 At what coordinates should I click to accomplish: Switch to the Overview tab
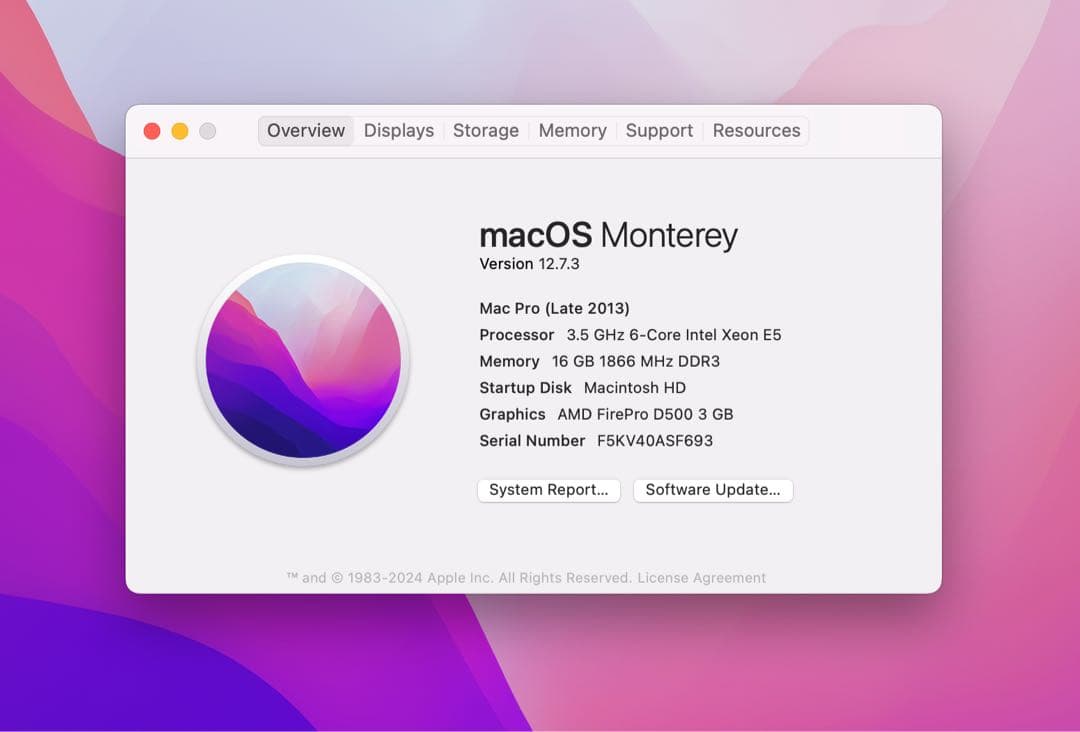point(306,131)
